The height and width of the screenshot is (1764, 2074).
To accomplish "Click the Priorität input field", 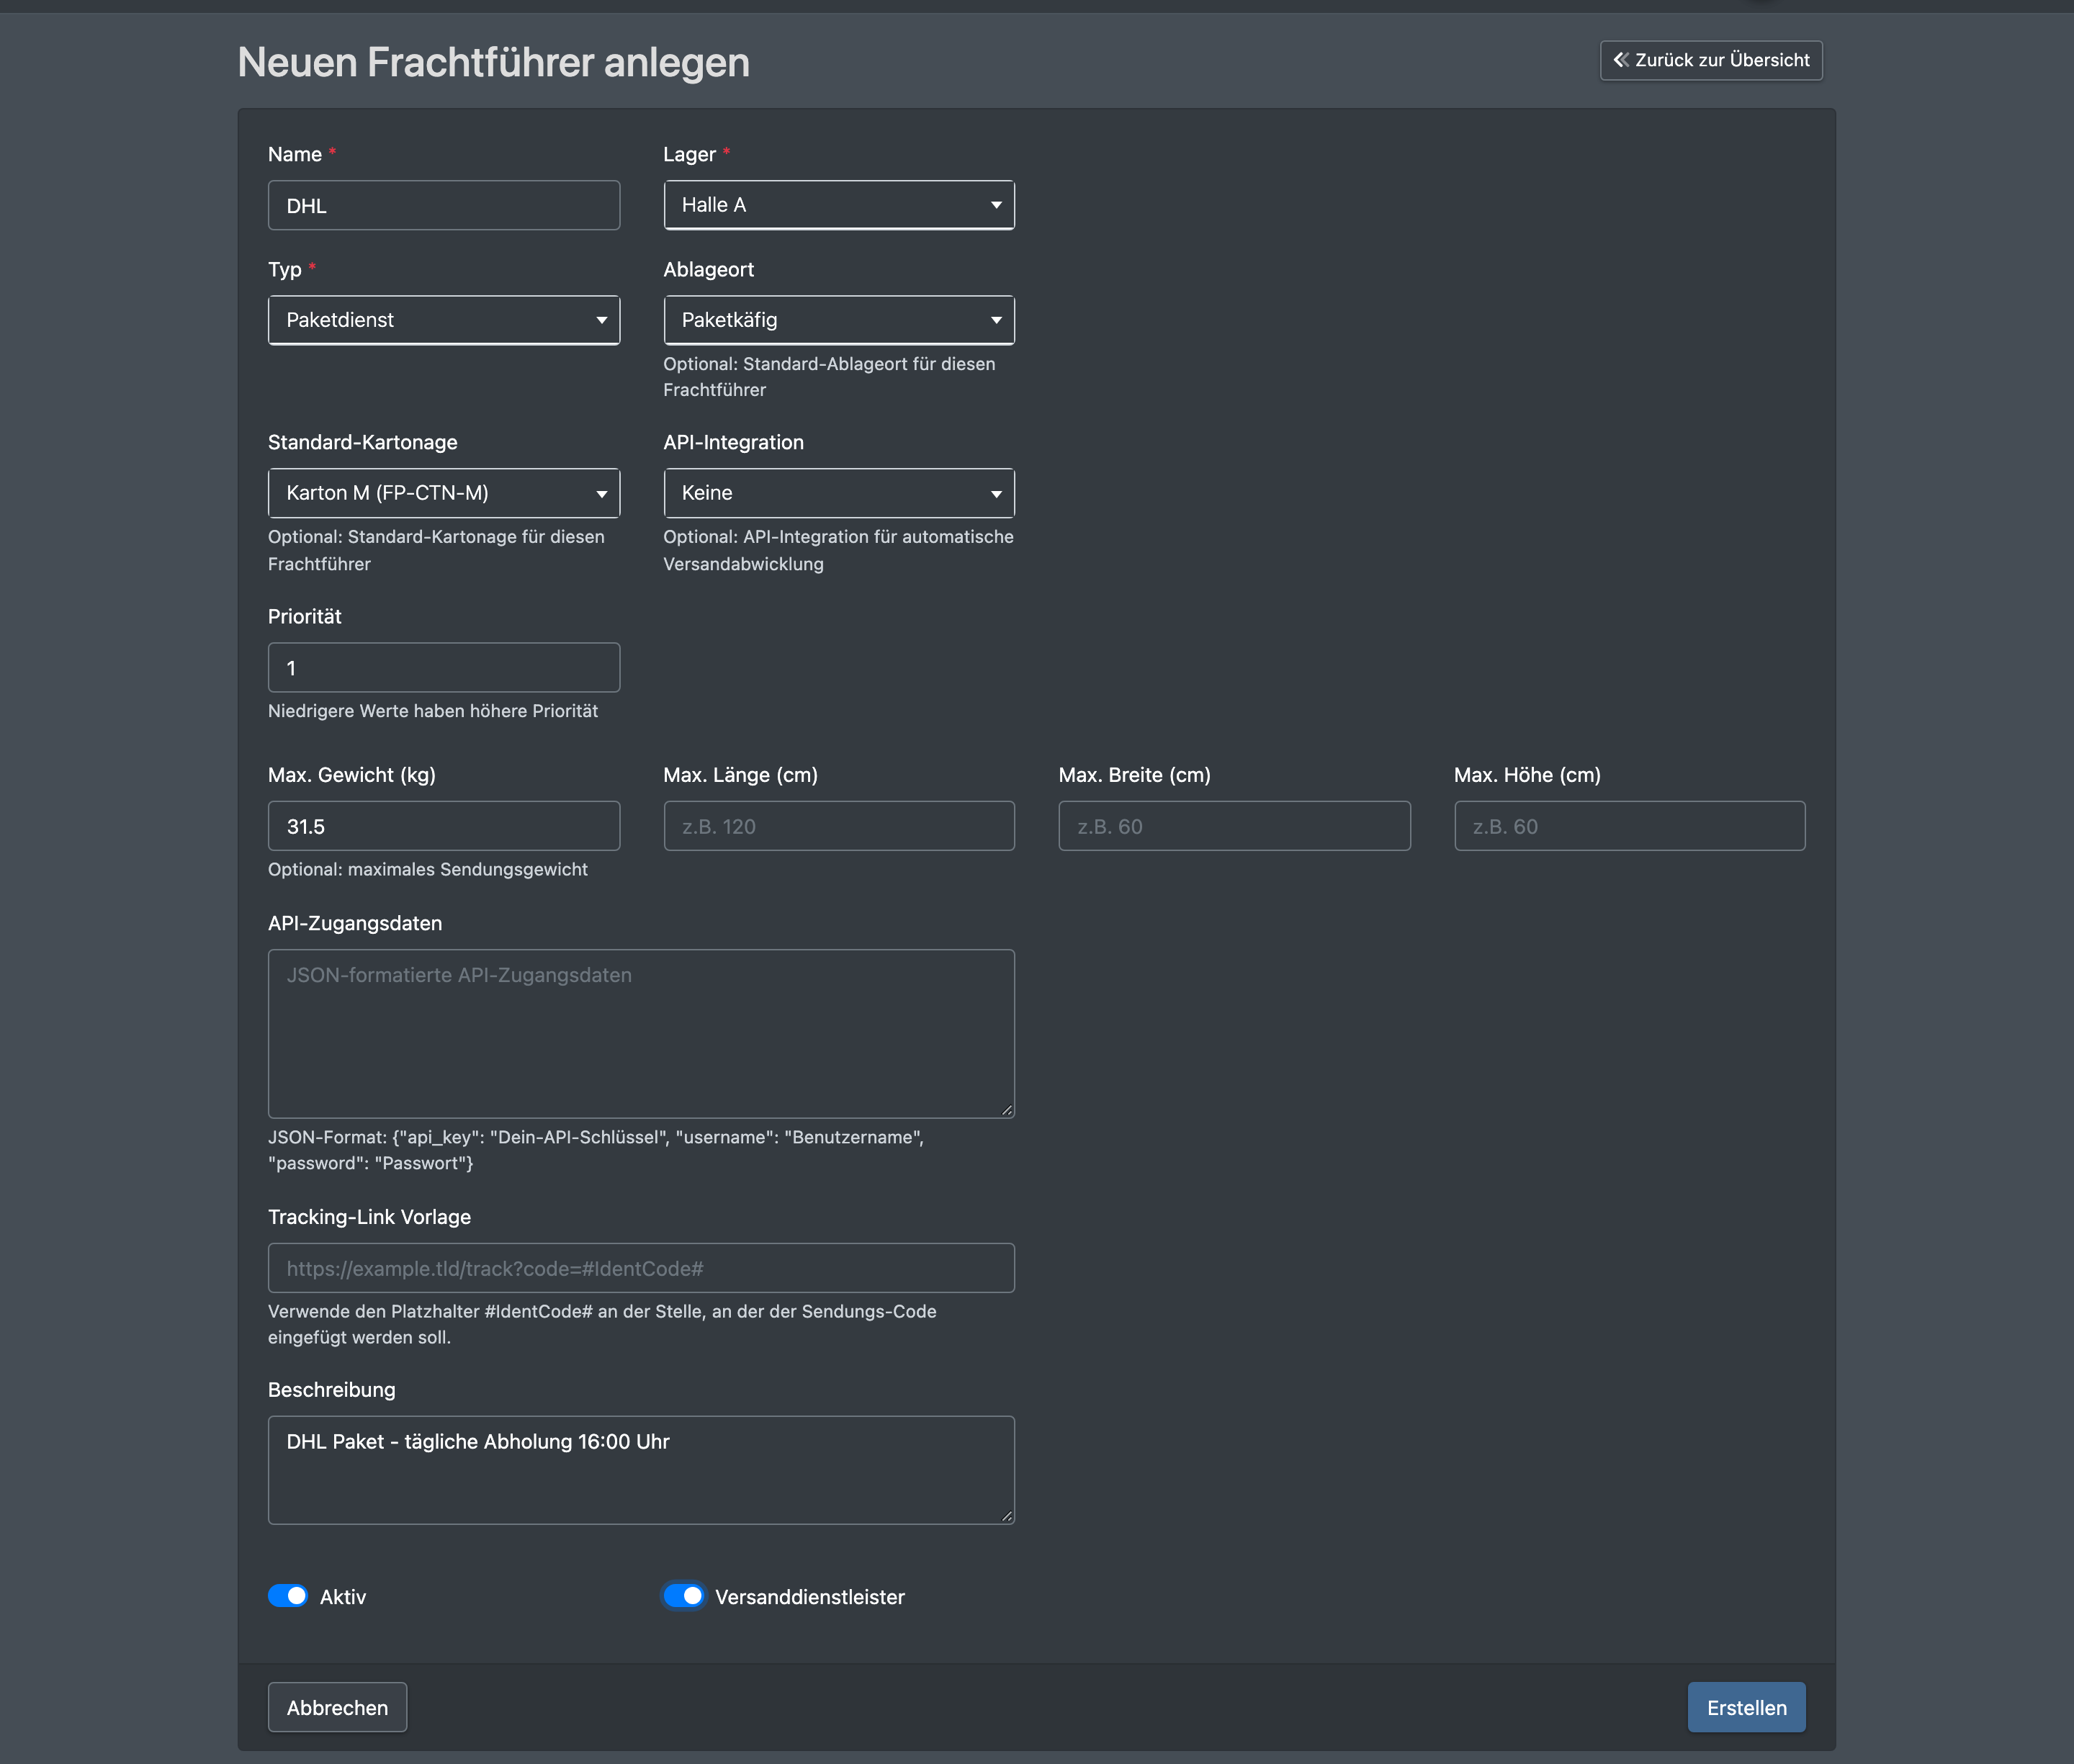I will click(x=444, y=667).
